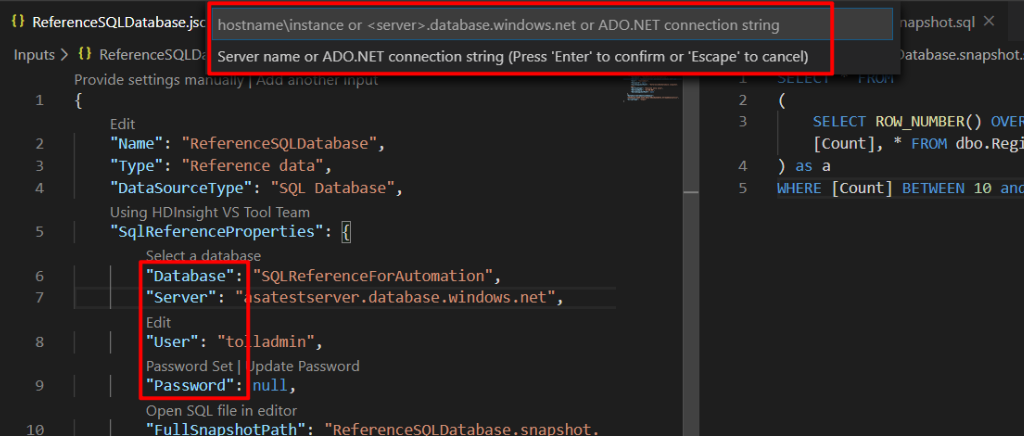Click 'Provide settings manually' CodeLens link
Image resolution: width=1024 pixels, height=436 pixels.
(x=160, y=80)
